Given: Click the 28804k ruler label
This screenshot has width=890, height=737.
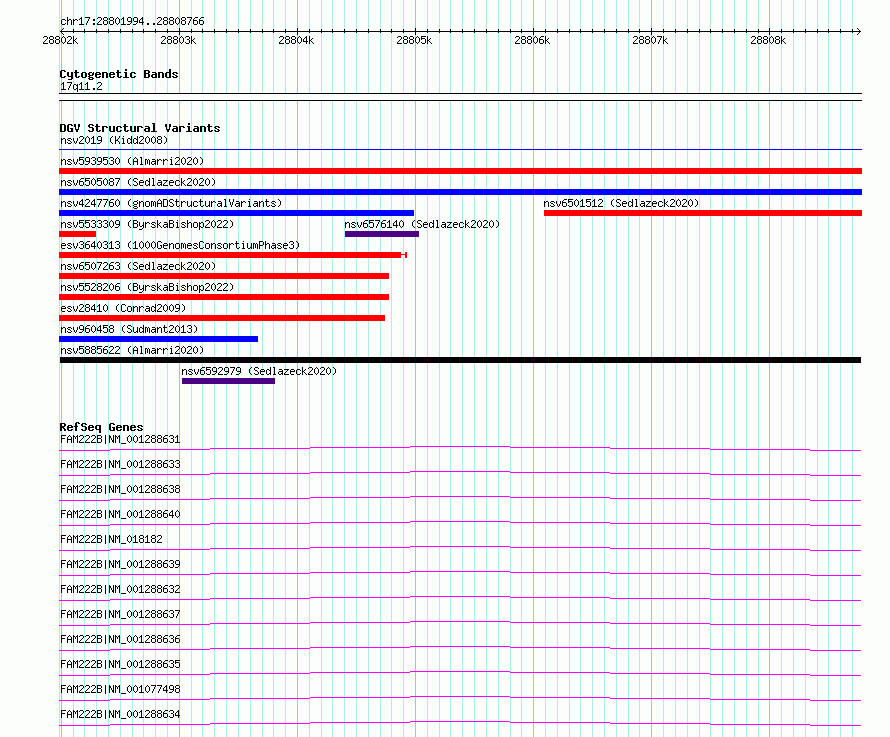Looking at the screenshot, I should click(x=296, y=40).
